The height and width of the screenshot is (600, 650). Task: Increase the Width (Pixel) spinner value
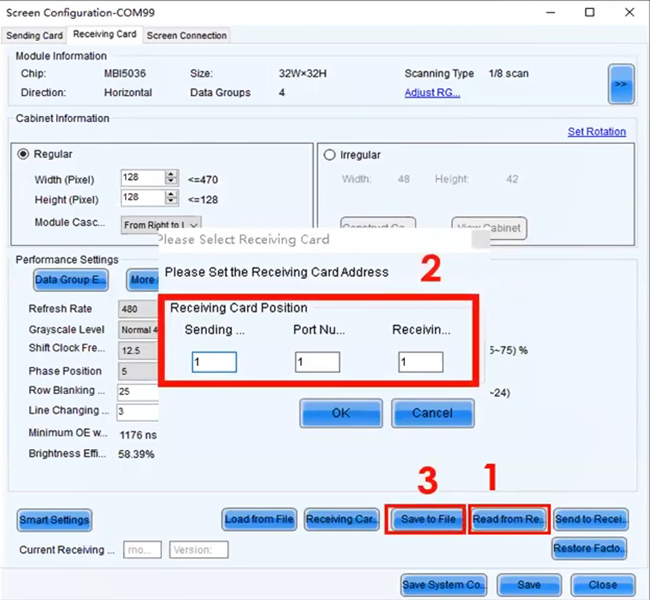(x=171, y=173)
